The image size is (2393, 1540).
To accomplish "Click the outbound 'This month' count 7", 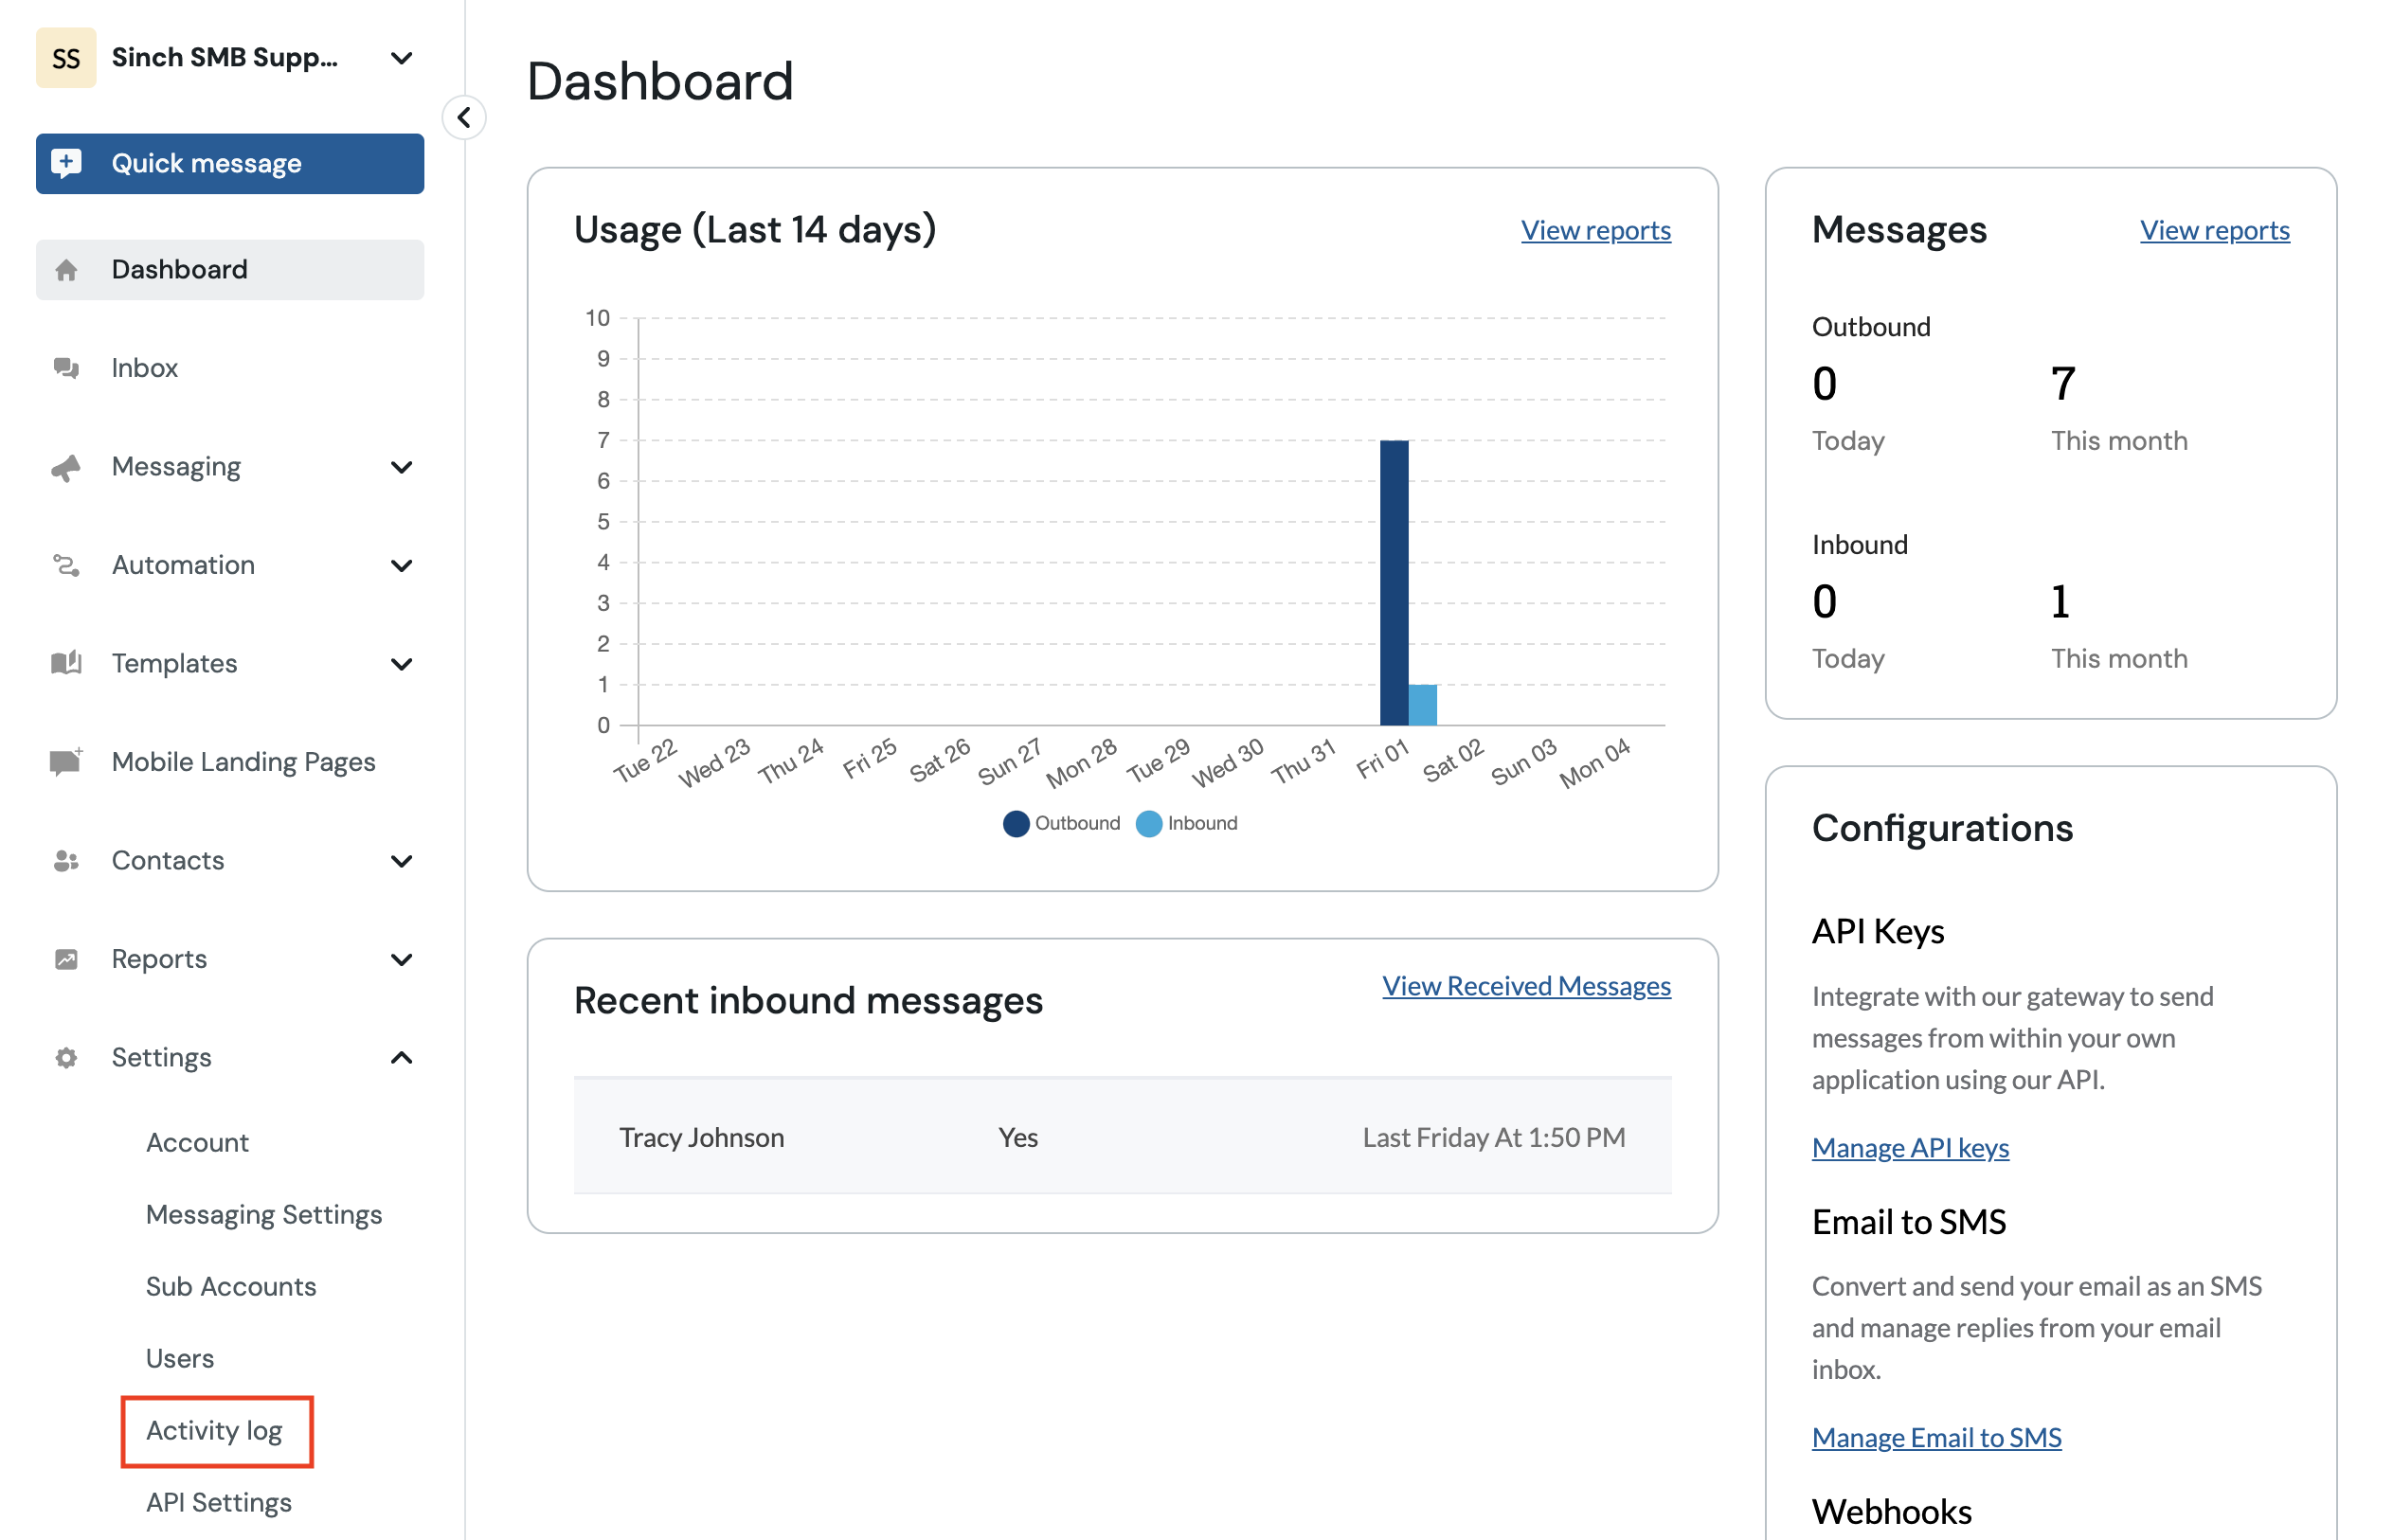I will [x=2063, y=384].
